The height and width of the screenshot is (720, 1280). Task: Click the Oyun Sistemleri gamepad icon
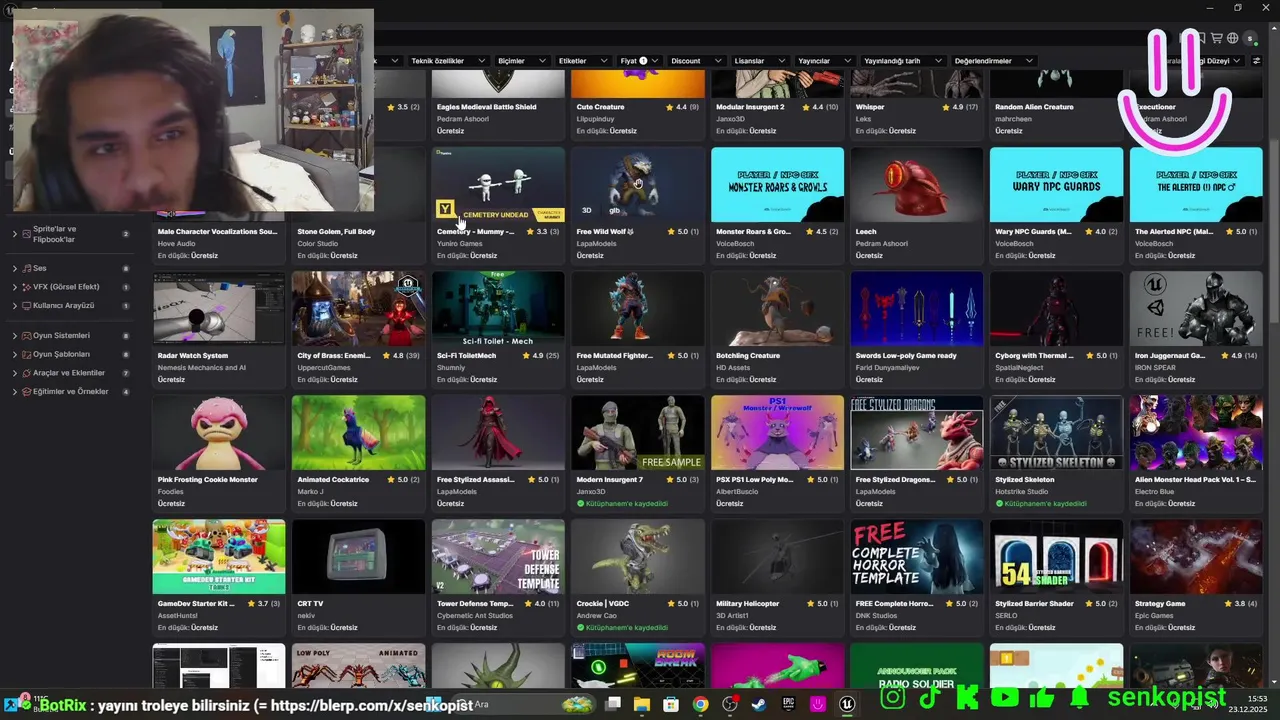pyautogui.click(x=25, y=336)
